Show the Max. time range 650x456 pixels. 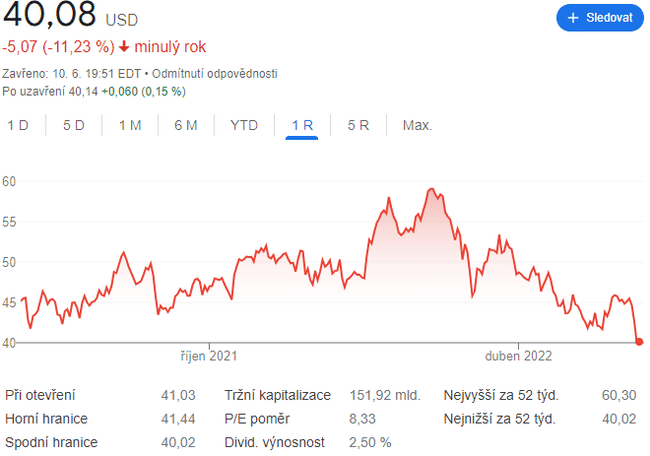pyautogui.click(x=417, y=125)
